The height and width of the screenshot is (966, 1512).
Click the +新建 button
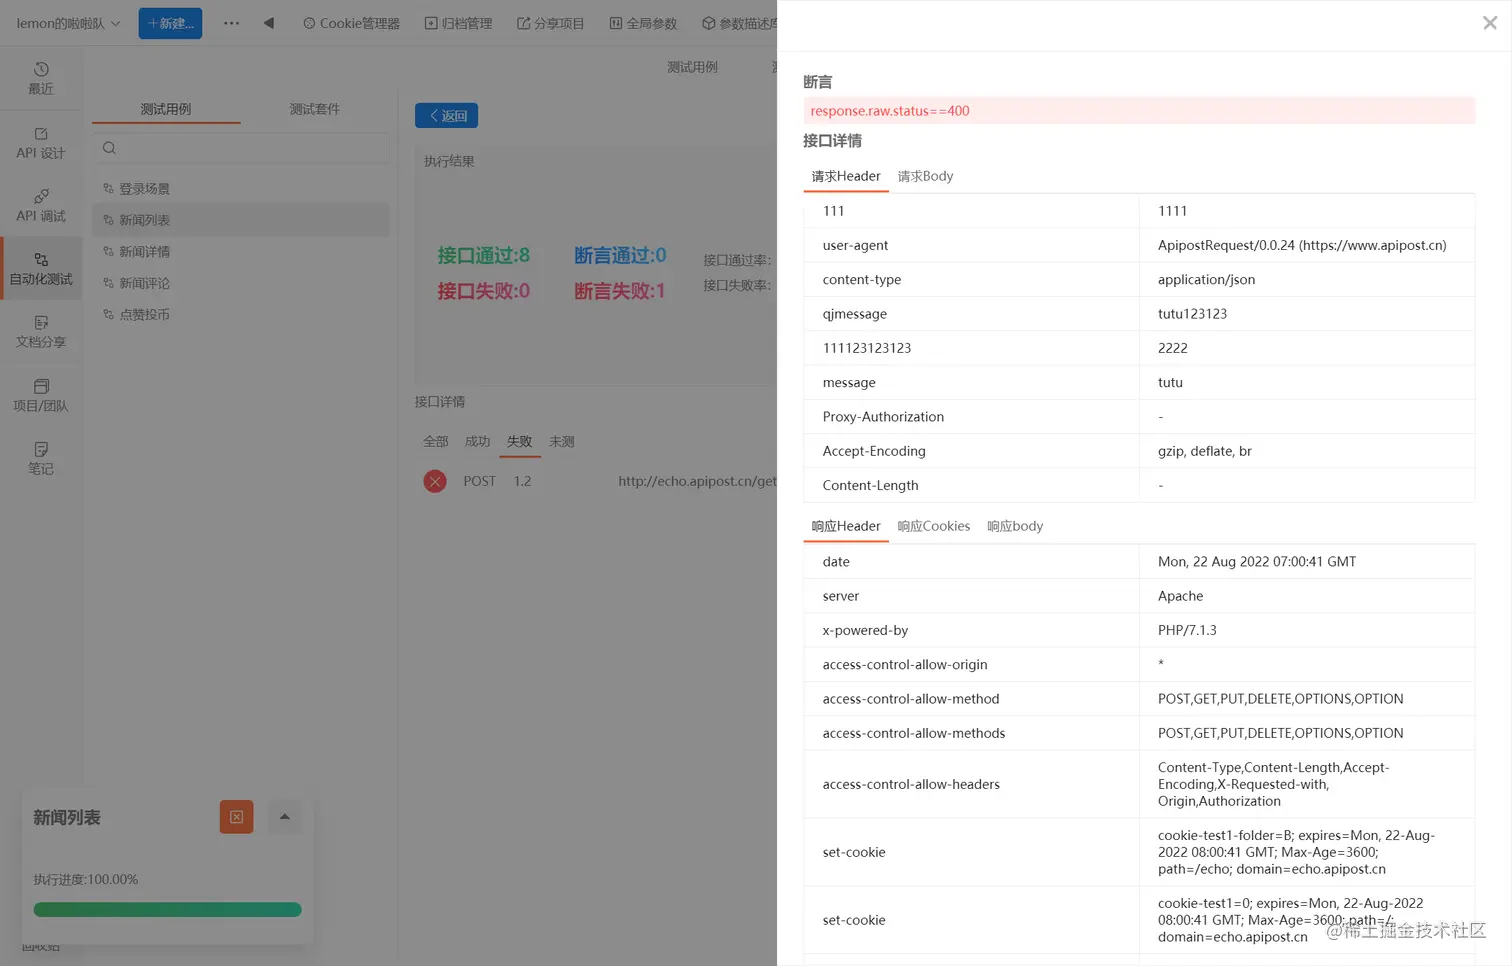tap(170, 23)
